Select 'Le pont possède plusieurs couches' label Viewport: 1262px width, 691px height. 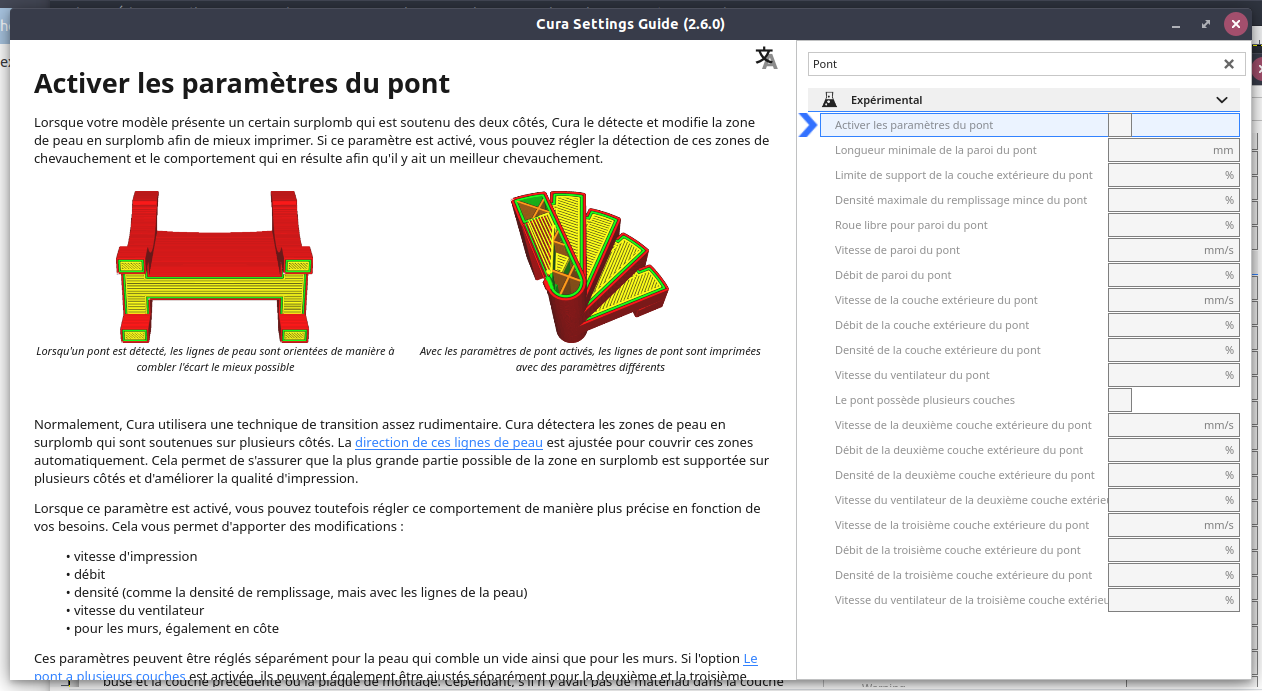(x=925, y=400)
